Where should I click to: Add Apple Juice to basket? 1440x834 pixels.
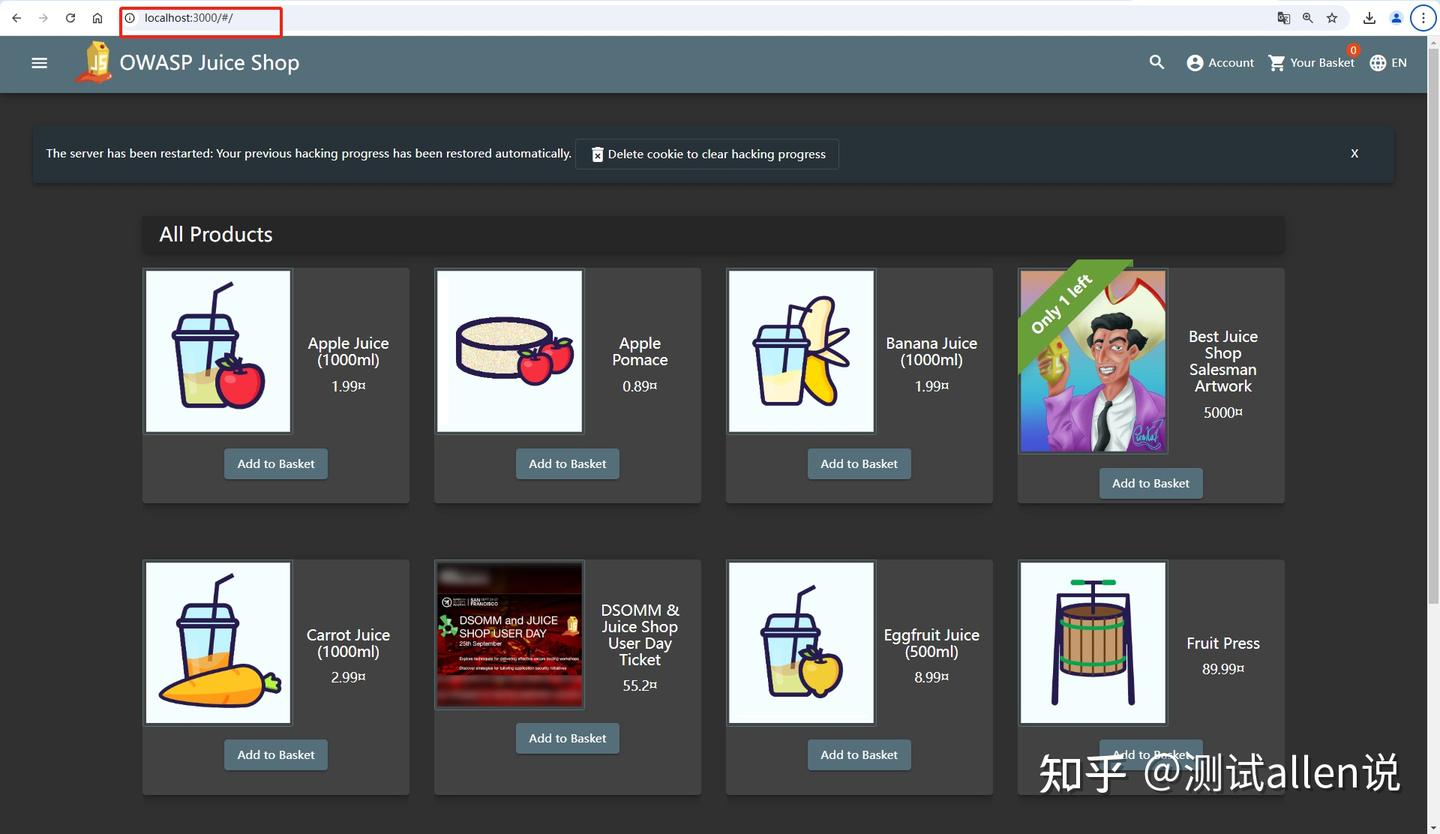276,463
